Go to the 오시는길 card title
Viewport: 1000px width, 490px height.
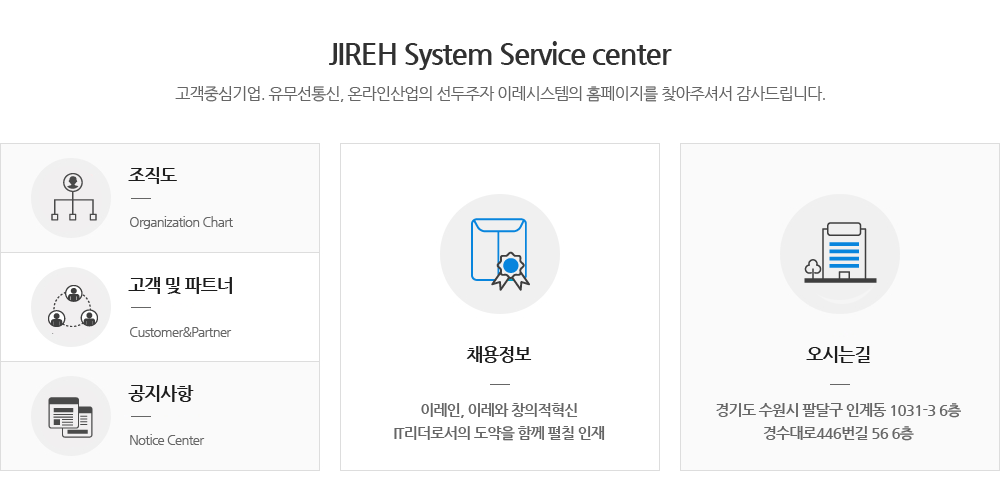[x=839, y=353]
